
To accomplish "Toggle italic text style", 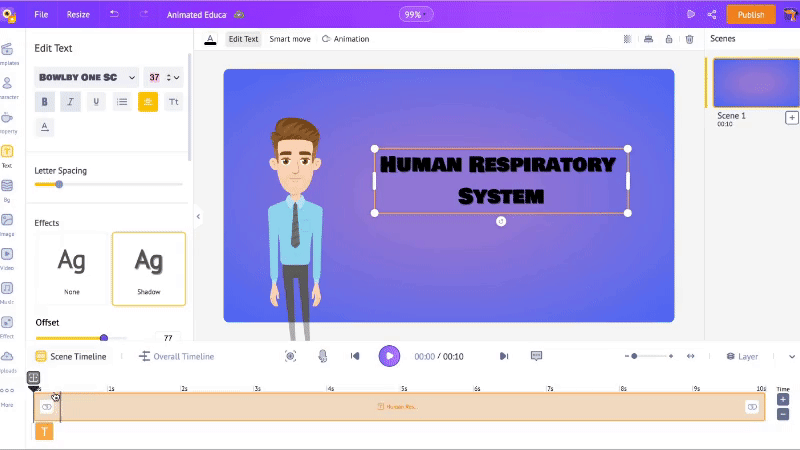I will (x=70, y=101).
